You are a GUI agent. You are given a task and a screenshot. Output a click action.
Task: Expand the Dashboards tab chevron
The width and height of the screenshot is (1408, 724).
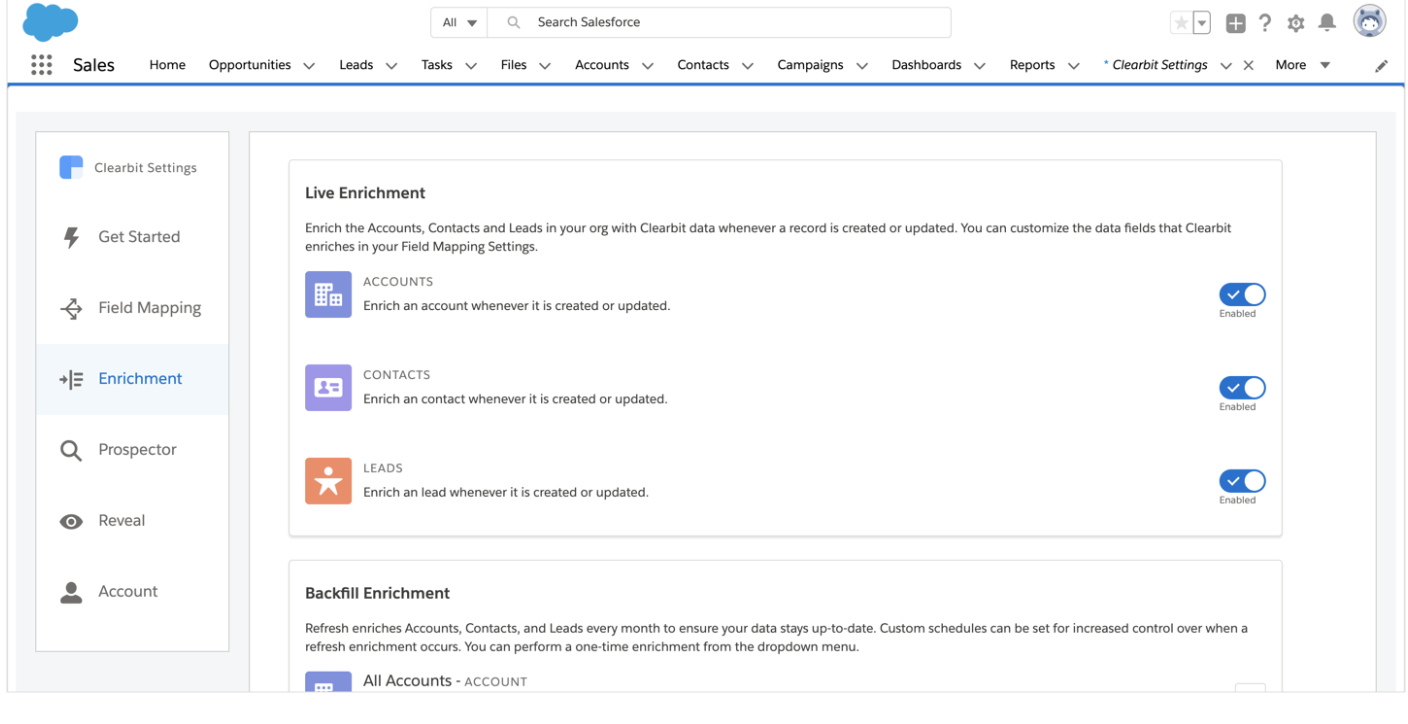[x=980, y=66]
